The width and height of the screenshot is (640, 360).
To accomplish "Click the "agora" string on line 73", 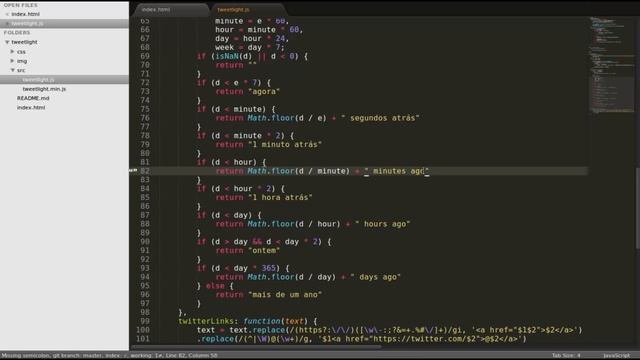I will tap(264, 92).
